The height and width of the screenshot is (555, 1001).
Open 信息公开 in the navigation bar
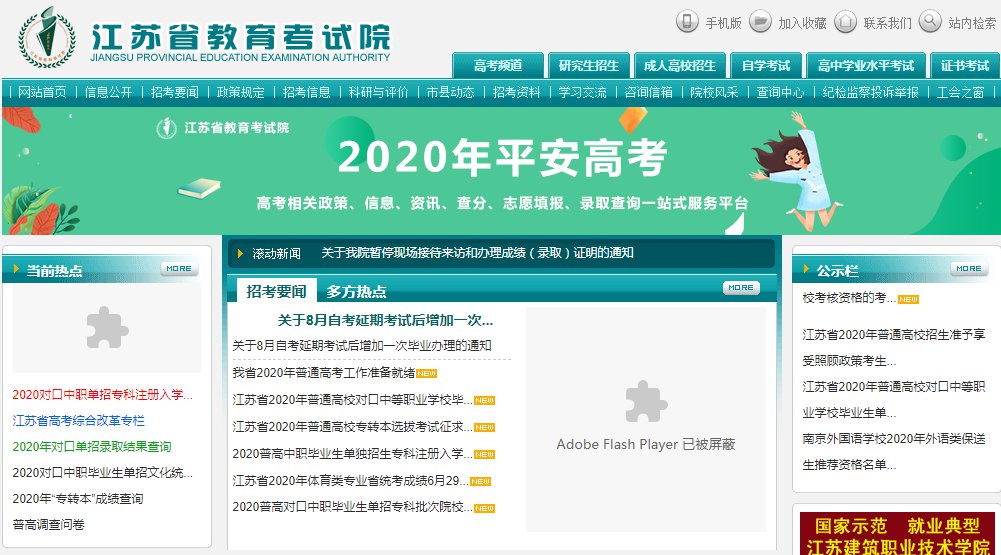tap(109, 93)
